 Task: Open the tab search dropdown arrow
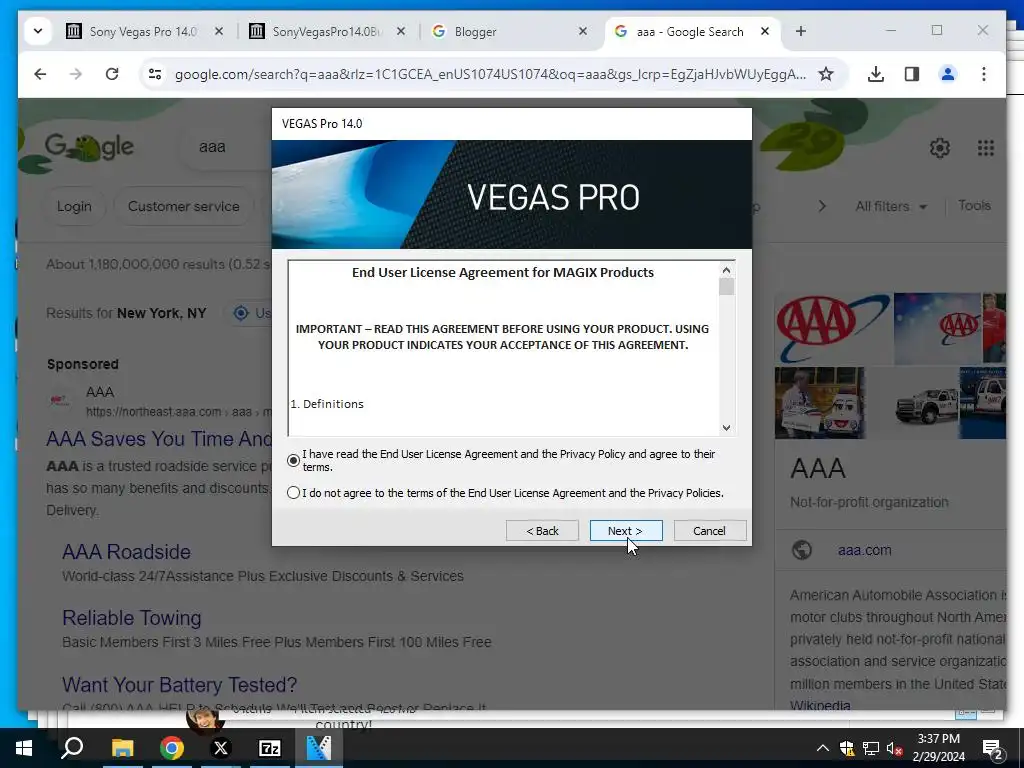pos(38,31)
